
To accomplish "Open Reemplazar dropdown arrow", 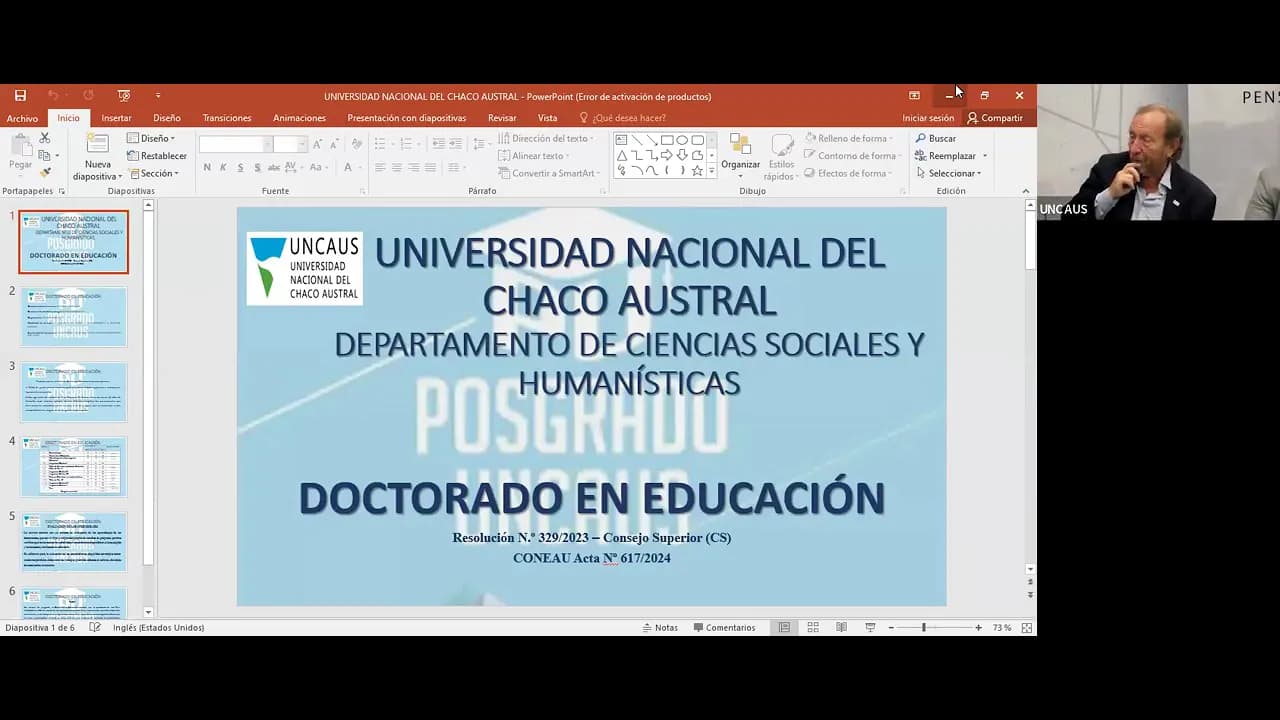I will tap(985, 156).
